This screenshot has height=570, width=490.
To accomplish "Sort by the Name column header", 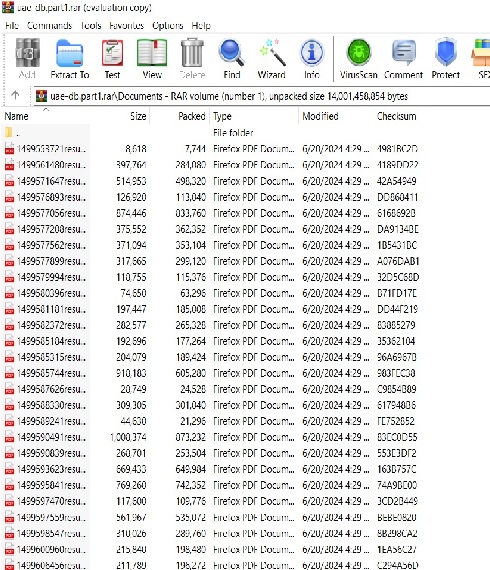I will click(x=16, y=116).
